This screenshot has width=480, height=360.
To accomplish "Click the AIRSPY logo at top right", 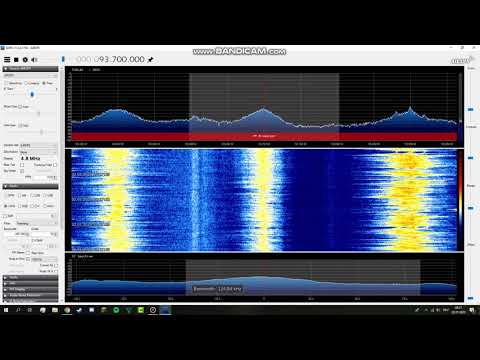I will click(x=462, y=60).
